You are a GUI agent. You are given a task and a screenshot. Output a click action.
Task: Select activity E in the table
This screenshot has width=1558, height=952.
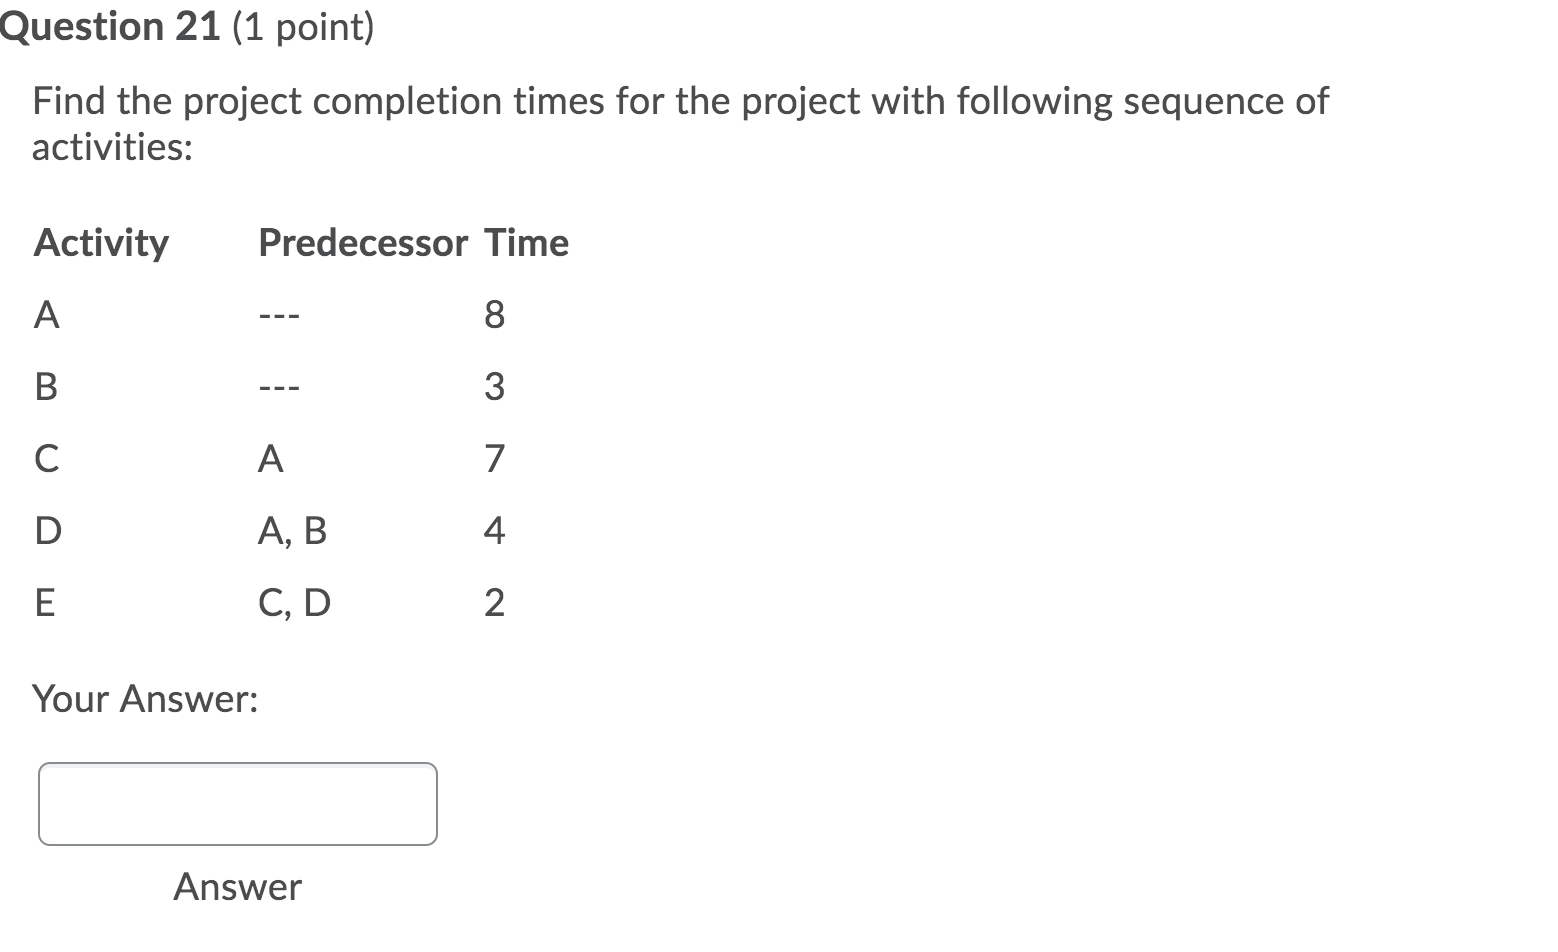click(44, 603)
